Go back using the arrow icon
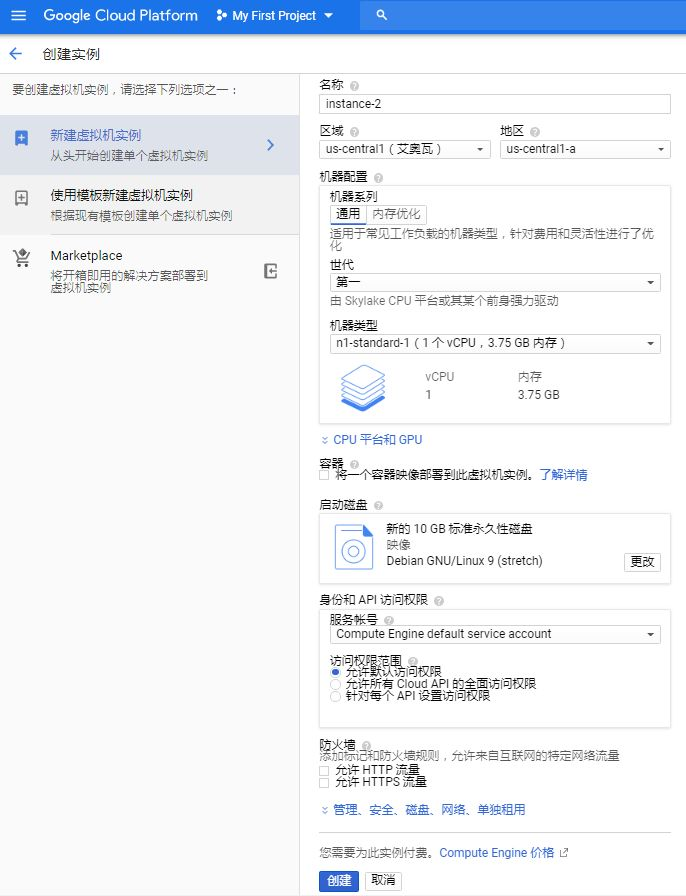Viewport: 686px width, 896px height. 15,54
